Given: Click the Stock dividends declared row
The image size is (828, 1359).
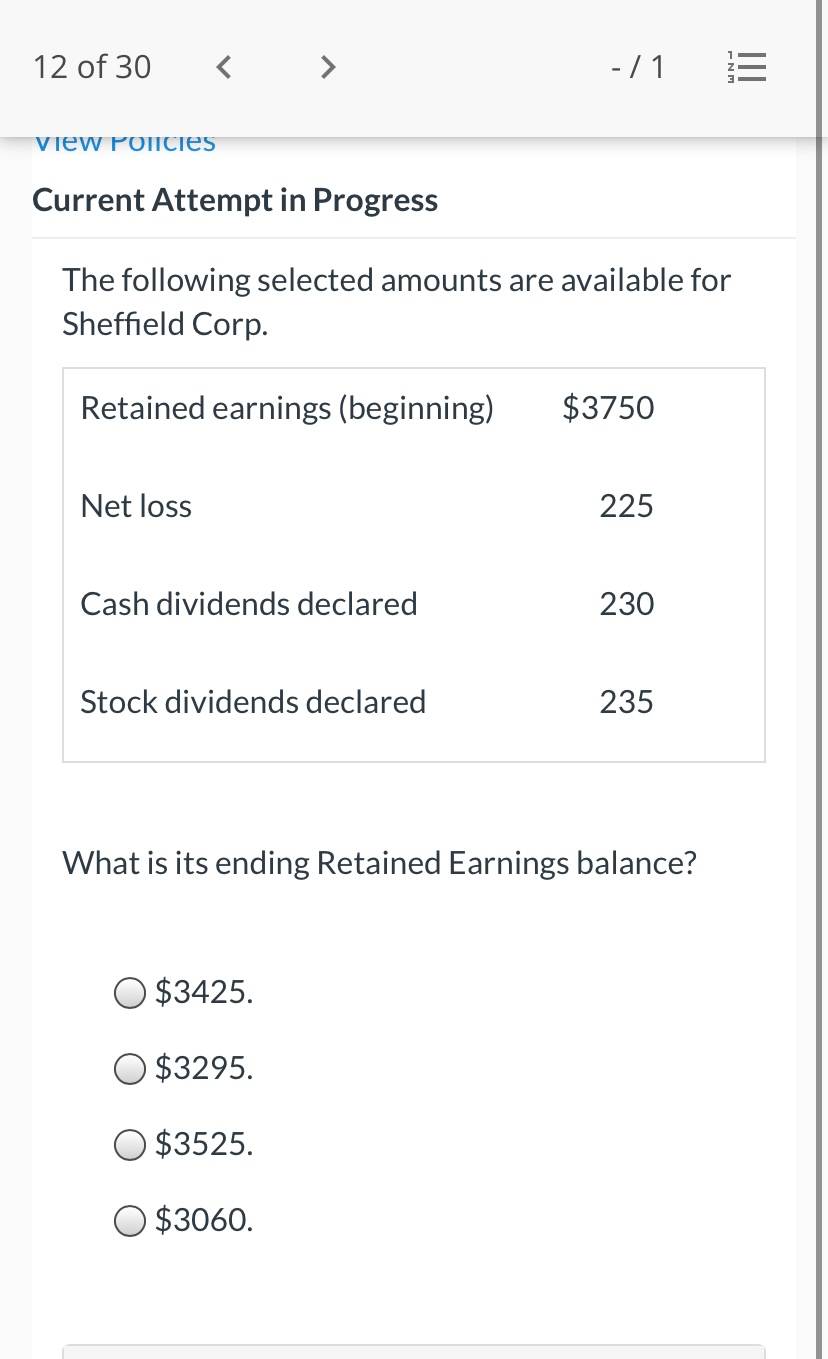Looking at the screenshot, I should coord(414,702).
